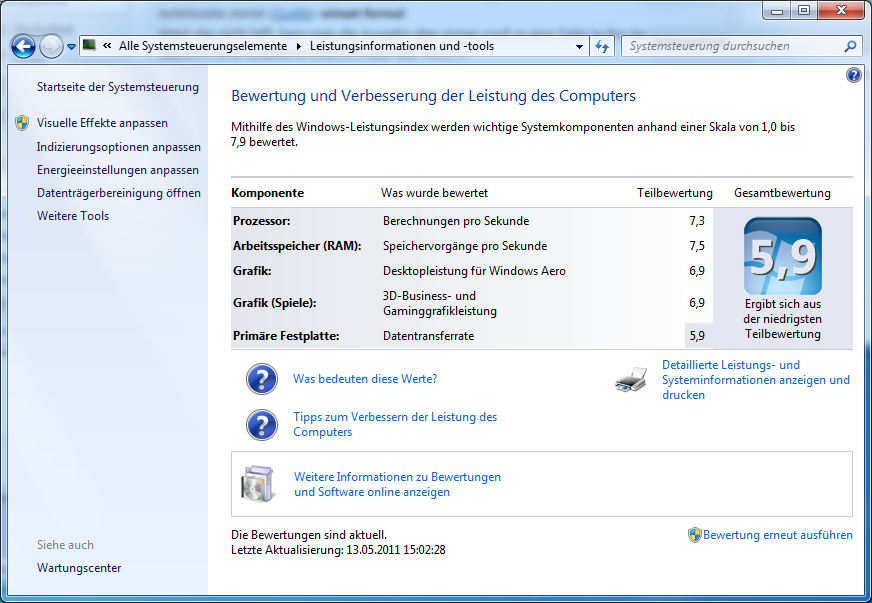Click the large 5,9 overall score badge
Screen dimensions: 872x603
coord(782,257)
